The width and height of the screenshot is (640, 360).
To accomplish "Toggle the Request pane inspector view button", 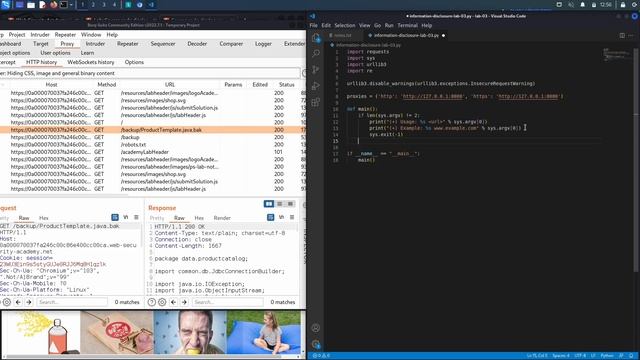I will (115, 217).
